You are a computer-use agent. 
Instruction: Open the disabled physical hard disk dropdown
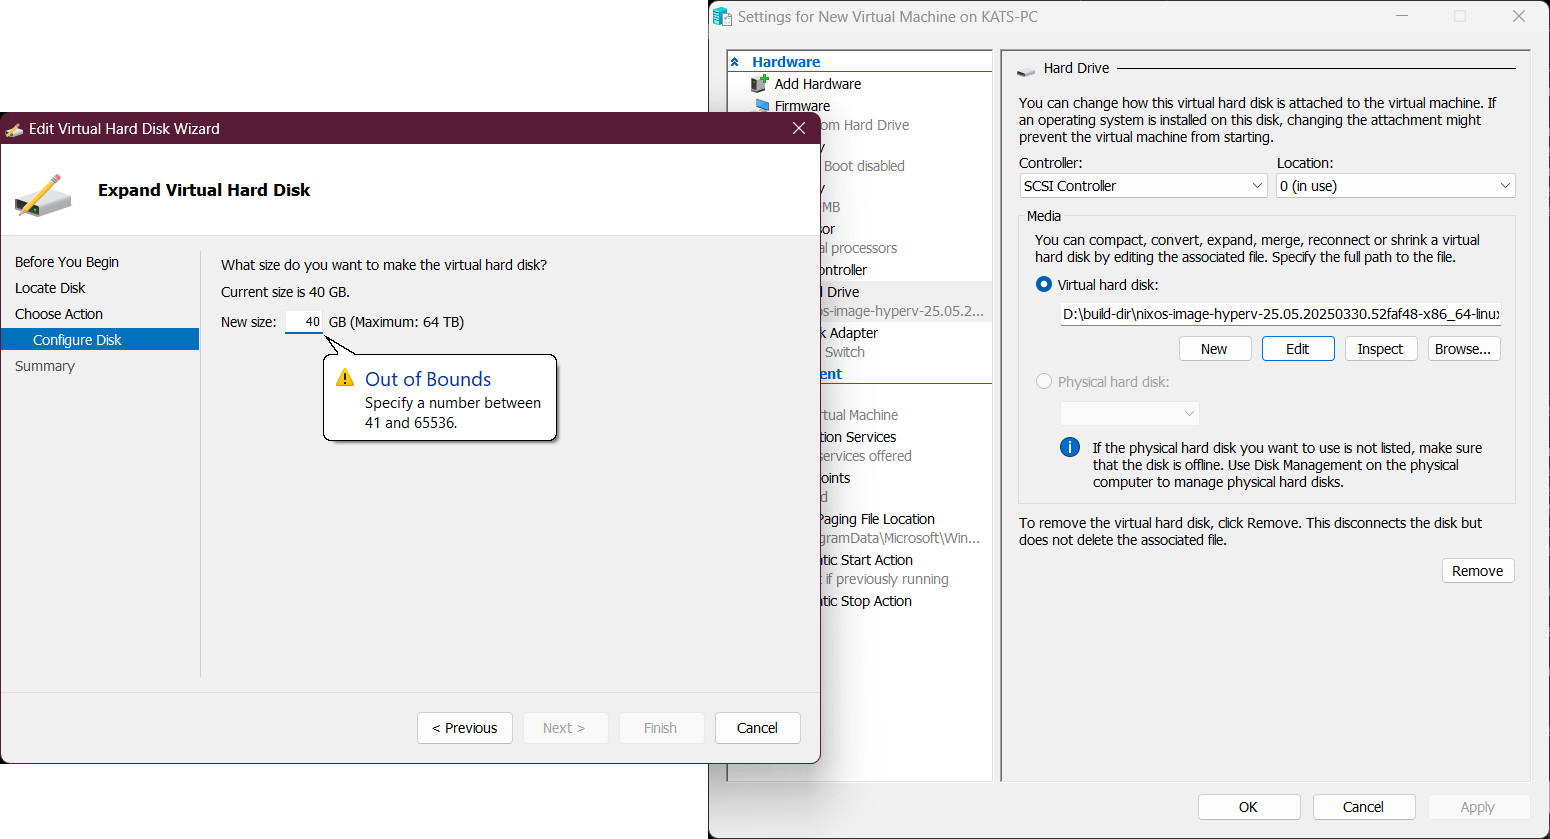(x=1130, y=413)
